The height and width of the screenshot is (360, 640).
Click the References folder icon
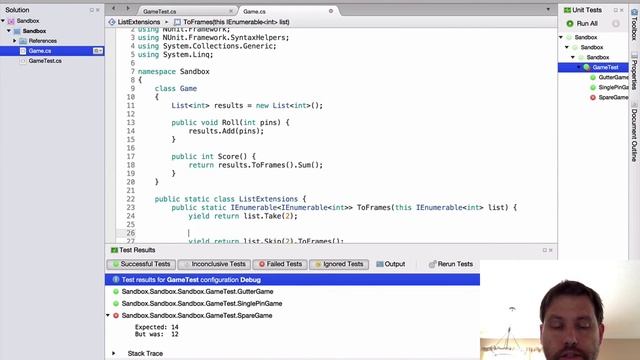pyautogui.click(x=23, y=41)
